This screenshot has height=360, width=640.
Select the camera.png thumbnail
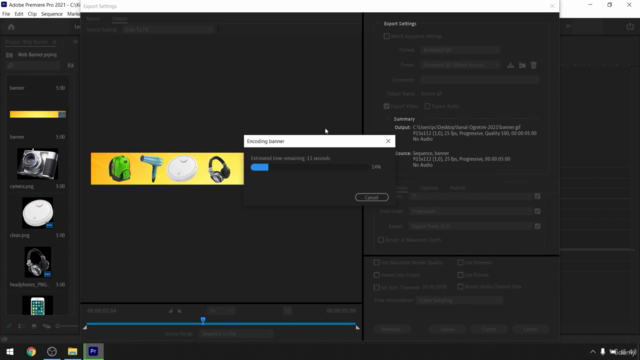point(38,164)
